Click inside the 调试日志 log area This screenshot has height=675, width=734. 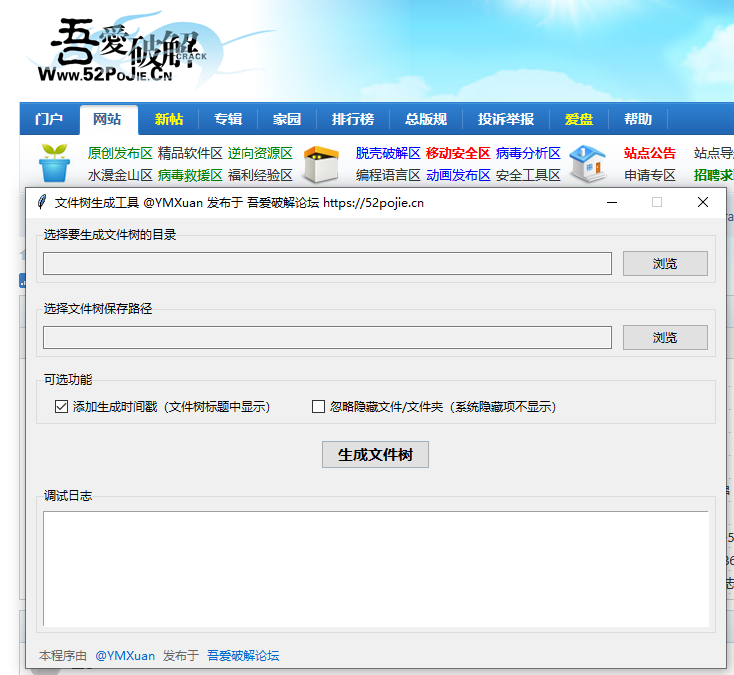click(375, 568)
